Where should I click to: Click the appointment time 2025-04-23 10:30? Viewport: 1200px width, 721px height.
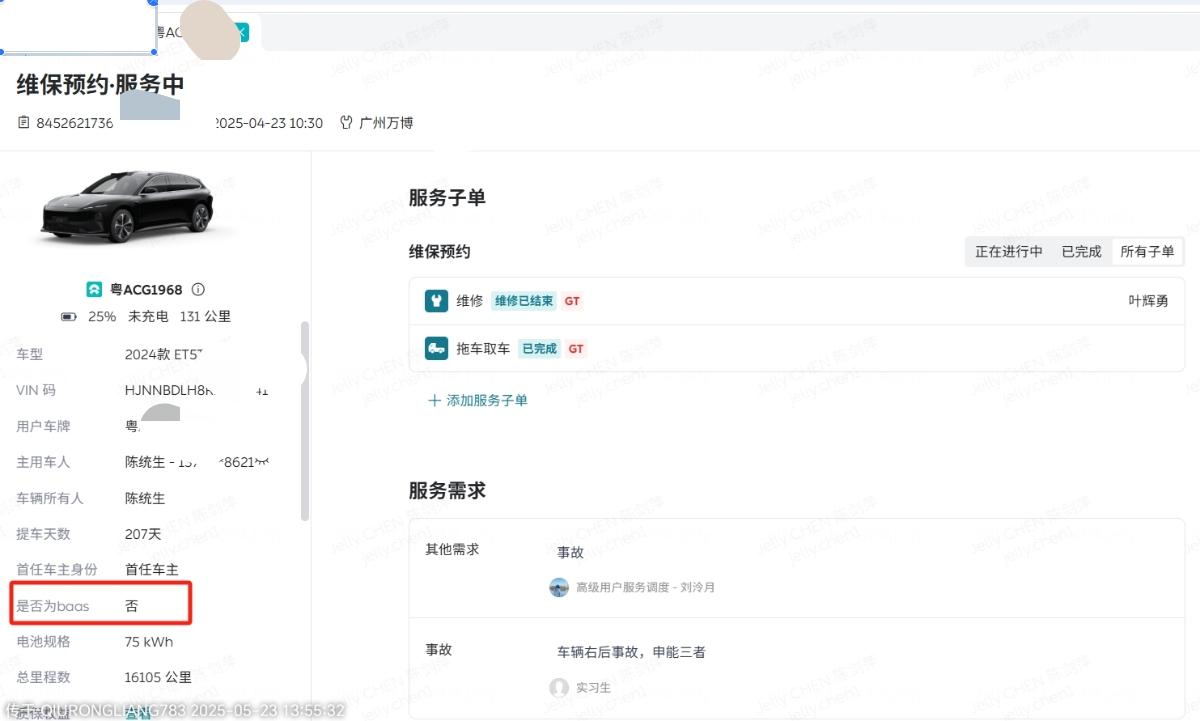click(x=269, y=123)
